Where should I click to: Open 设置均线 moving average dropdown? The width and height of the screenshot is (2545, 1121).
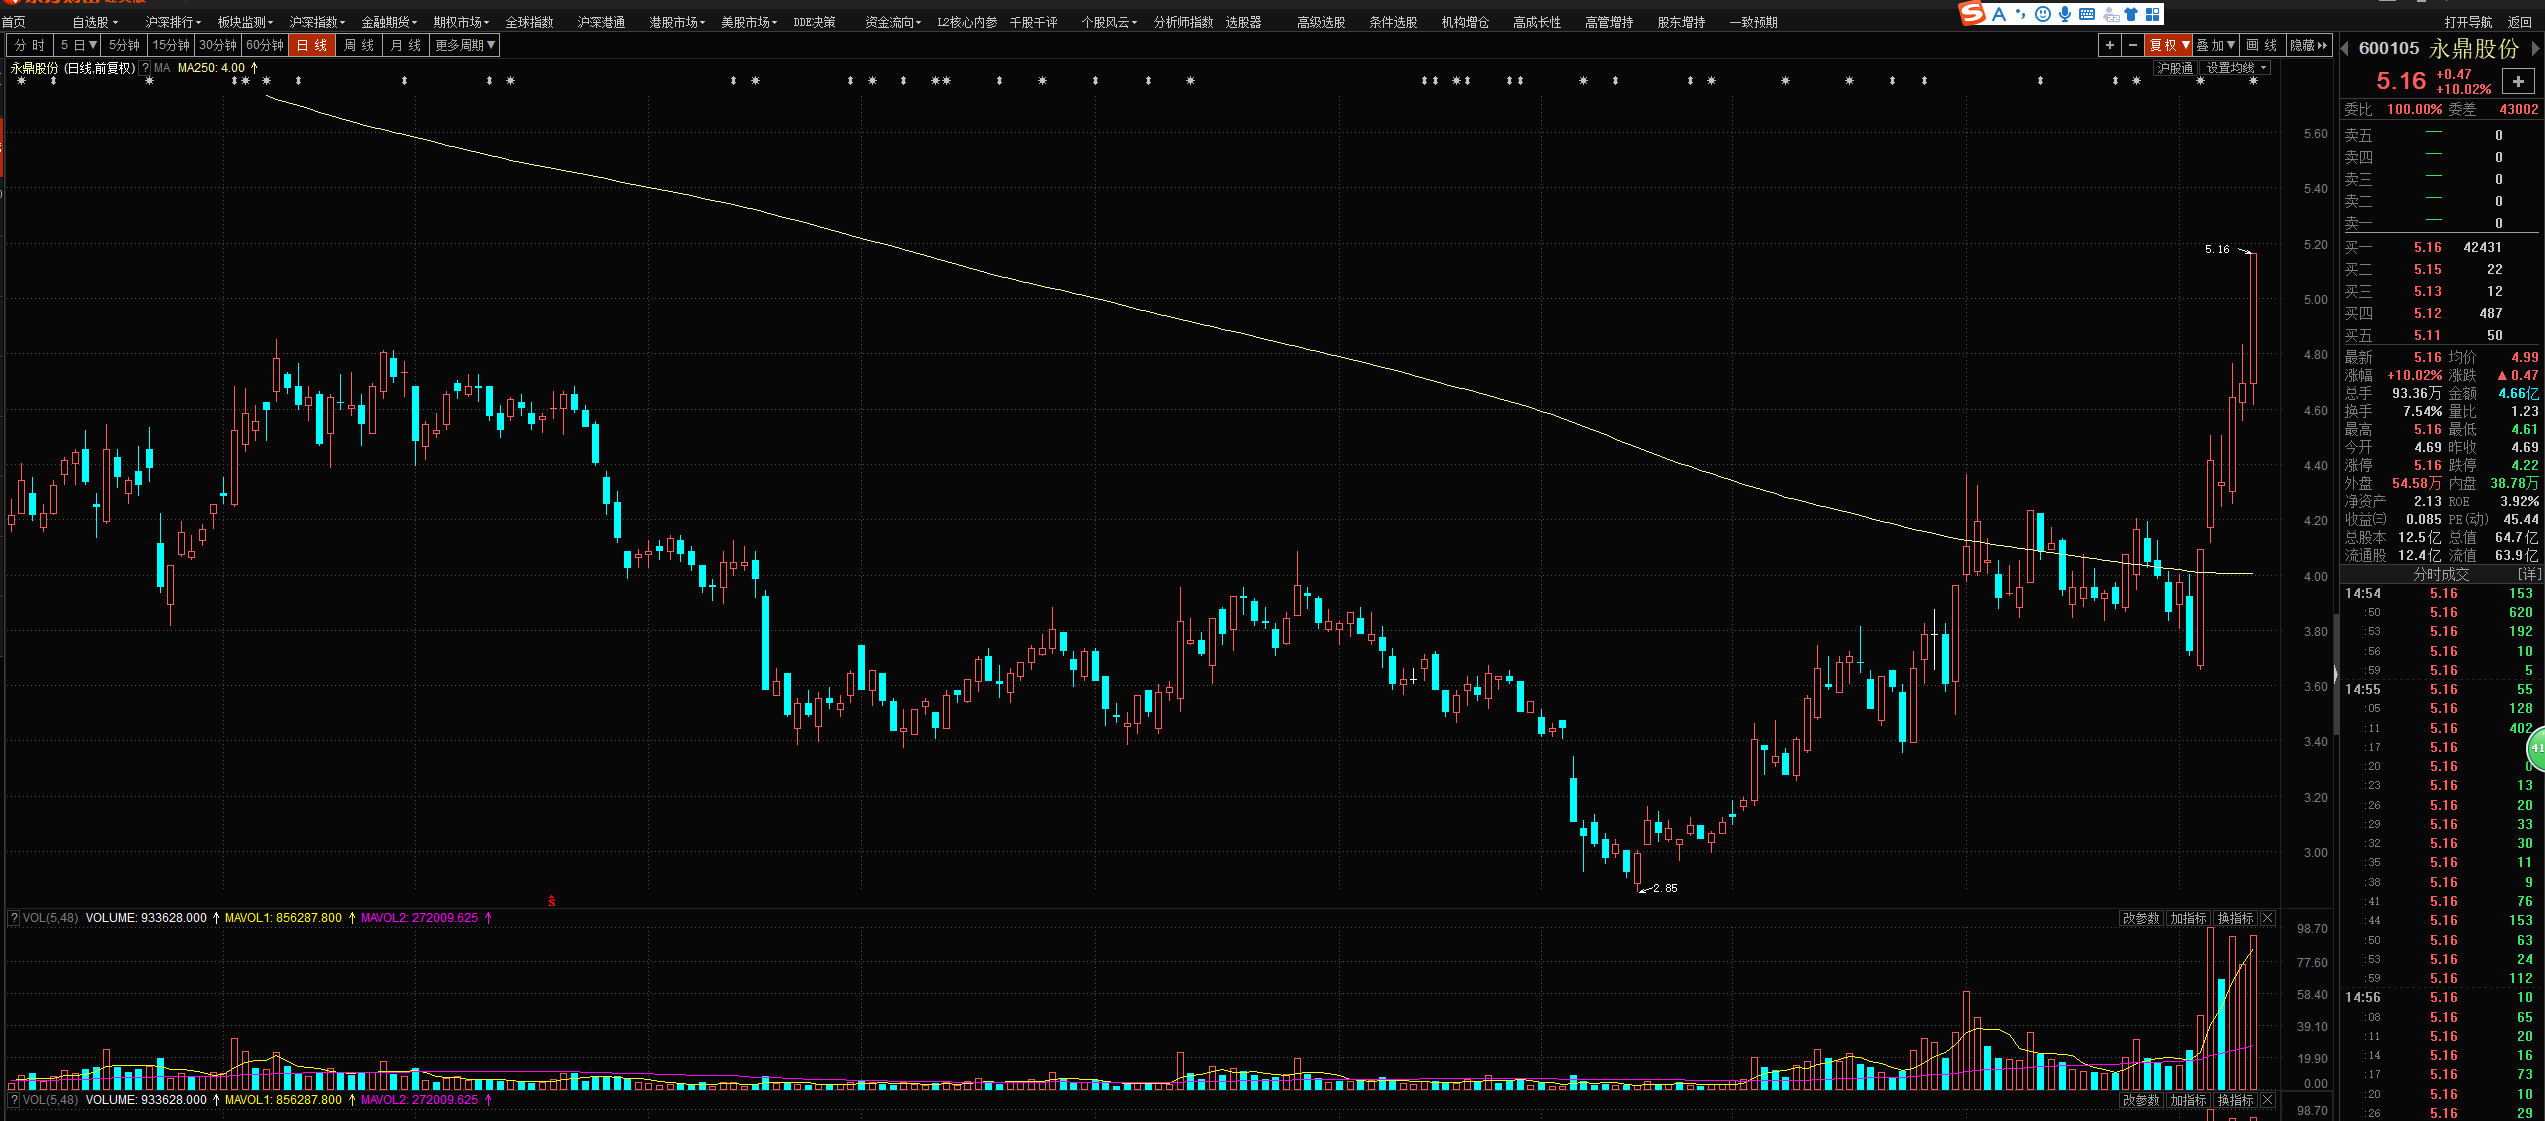click(2236, 68)
